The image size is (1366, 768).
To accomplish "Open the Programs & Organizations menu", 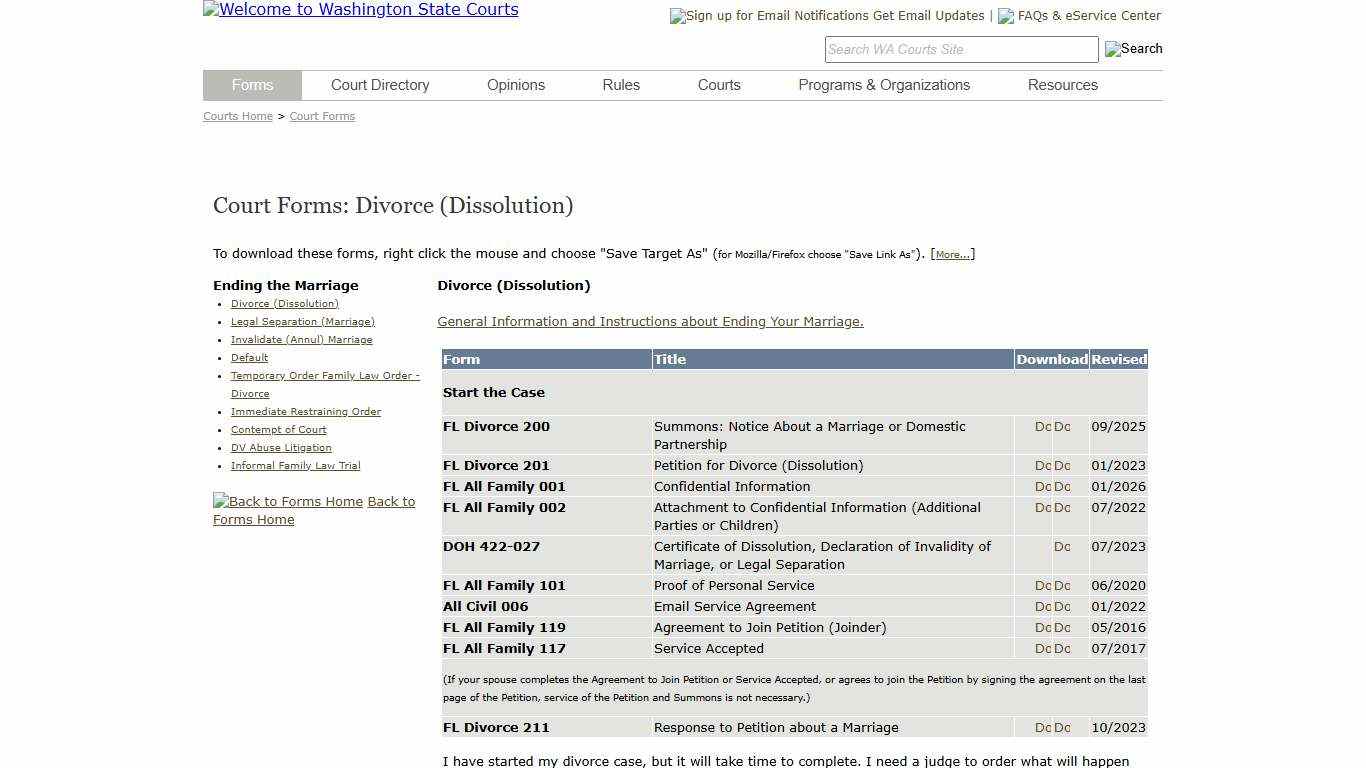I will 884,85.
